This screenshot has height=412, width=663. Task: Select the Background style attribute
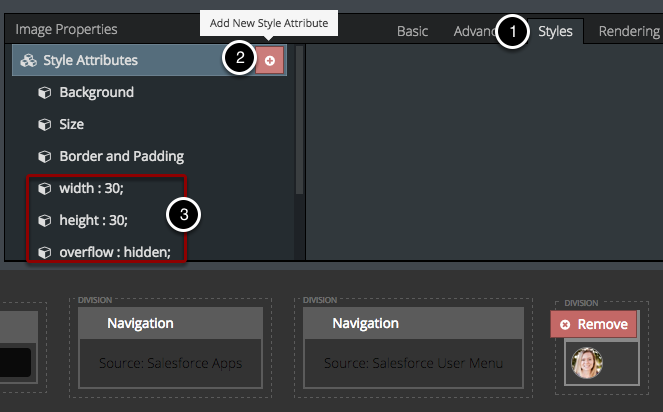click(96, 93)
